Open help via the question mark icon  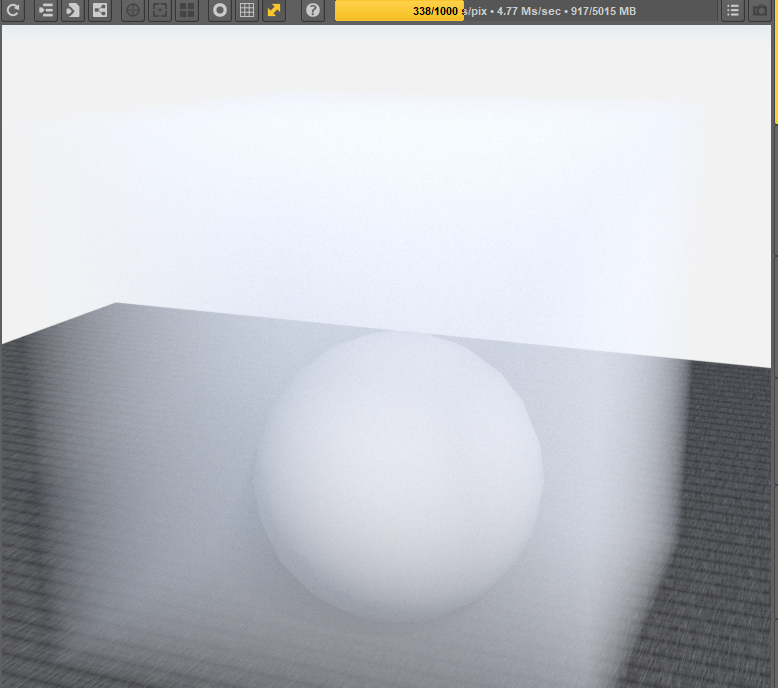pyautogui.click(x=313, y=10)
